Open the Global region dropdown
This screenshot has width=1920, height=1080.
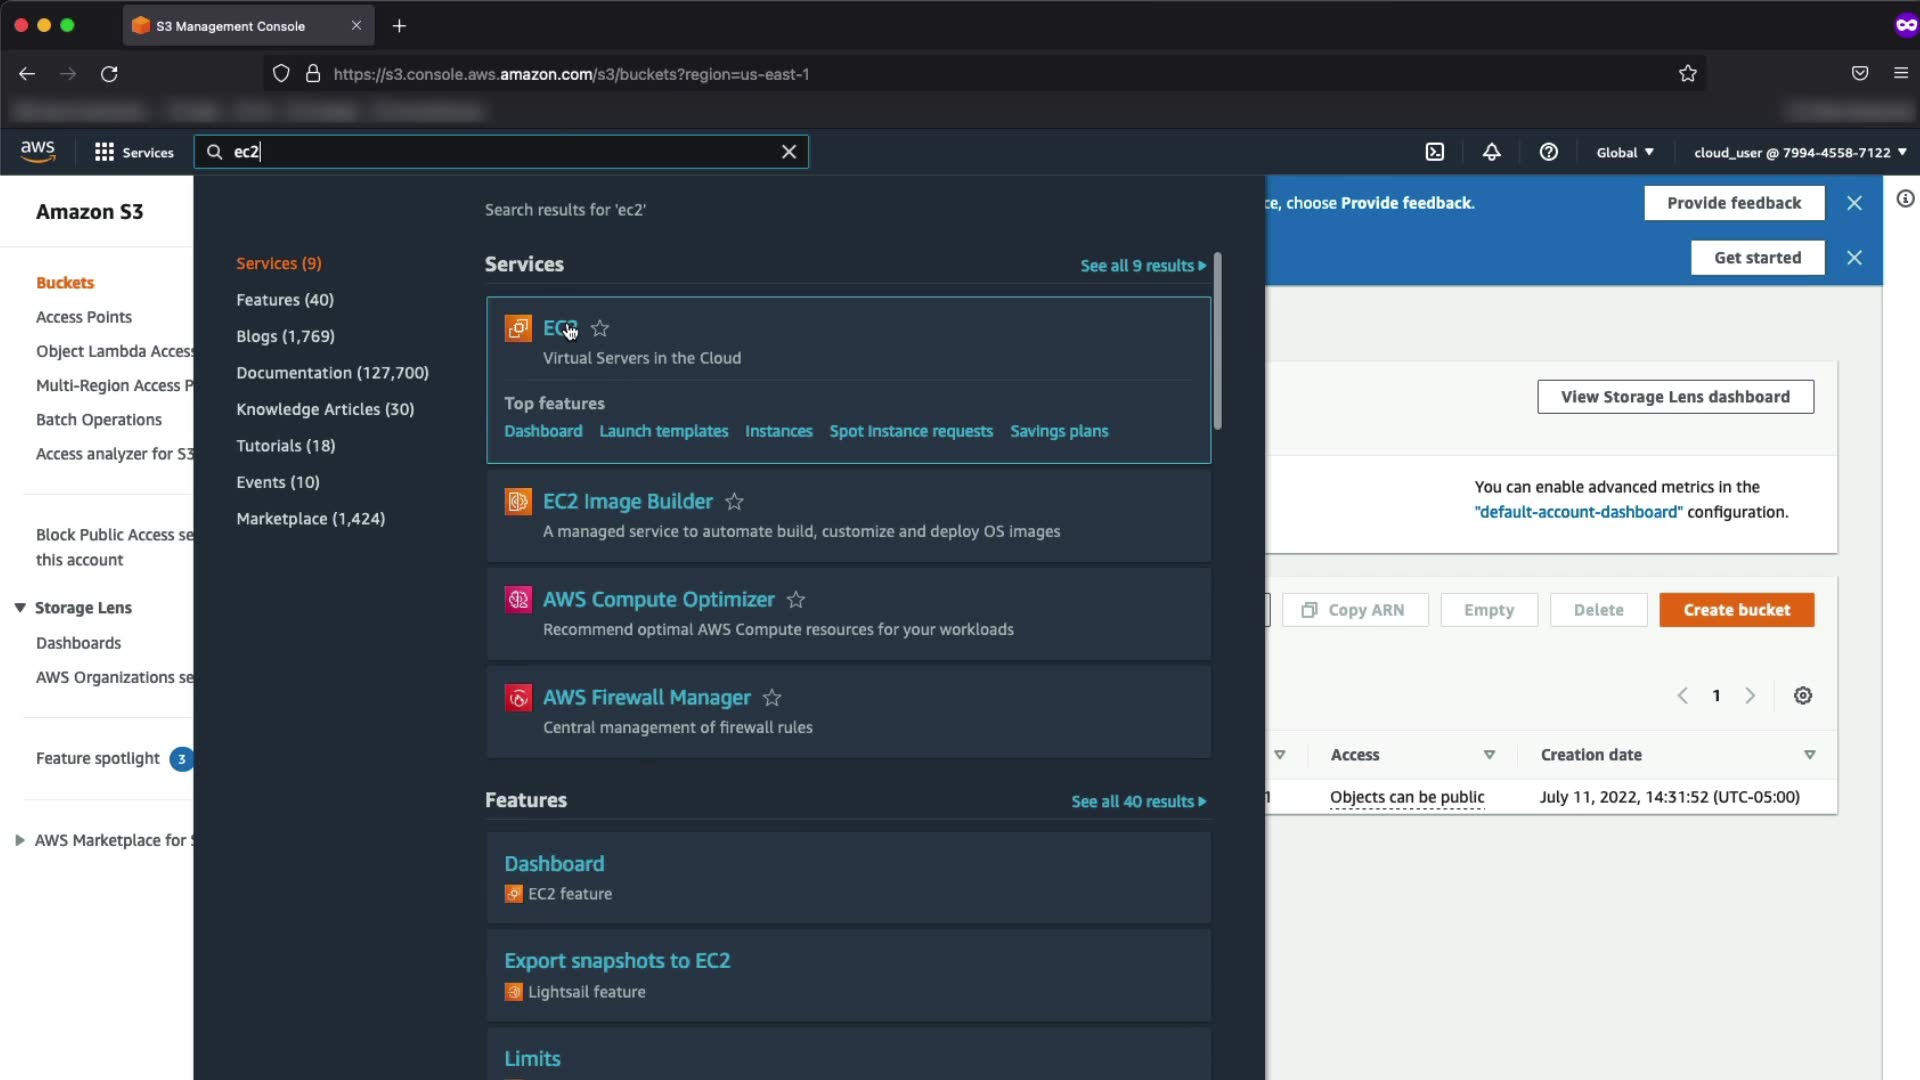click(x=1624, y=152)
